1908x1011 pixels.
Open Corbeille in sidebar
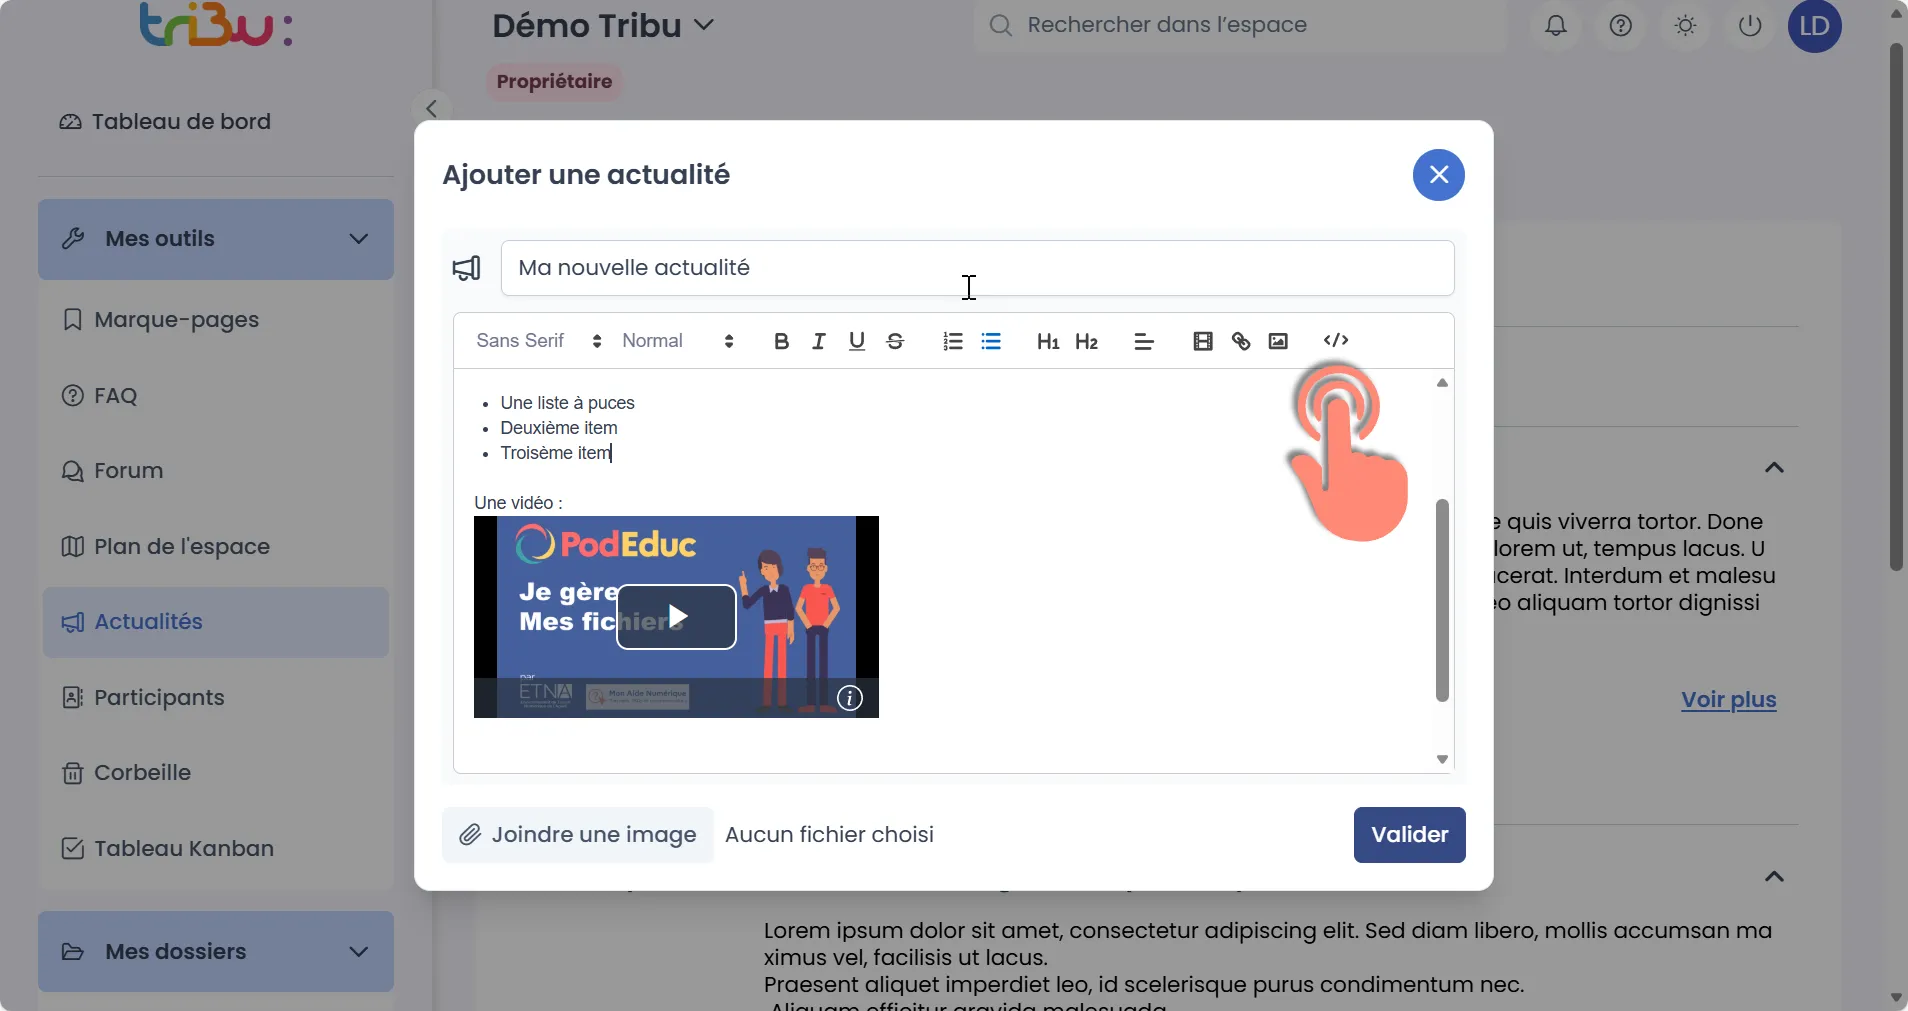click(x=127, y=773)
